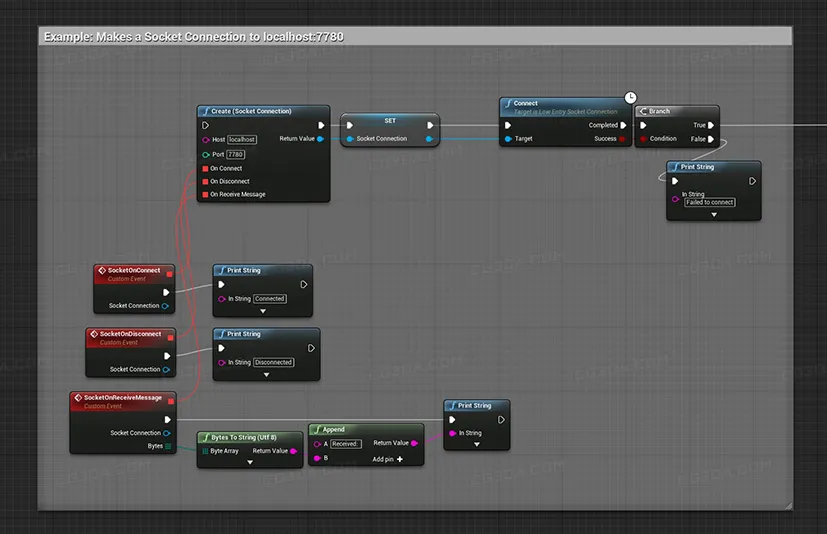This screenshot has width=827, height=534.
Task: Click the Return Value pin of Create node
Action: coord(320,139)
